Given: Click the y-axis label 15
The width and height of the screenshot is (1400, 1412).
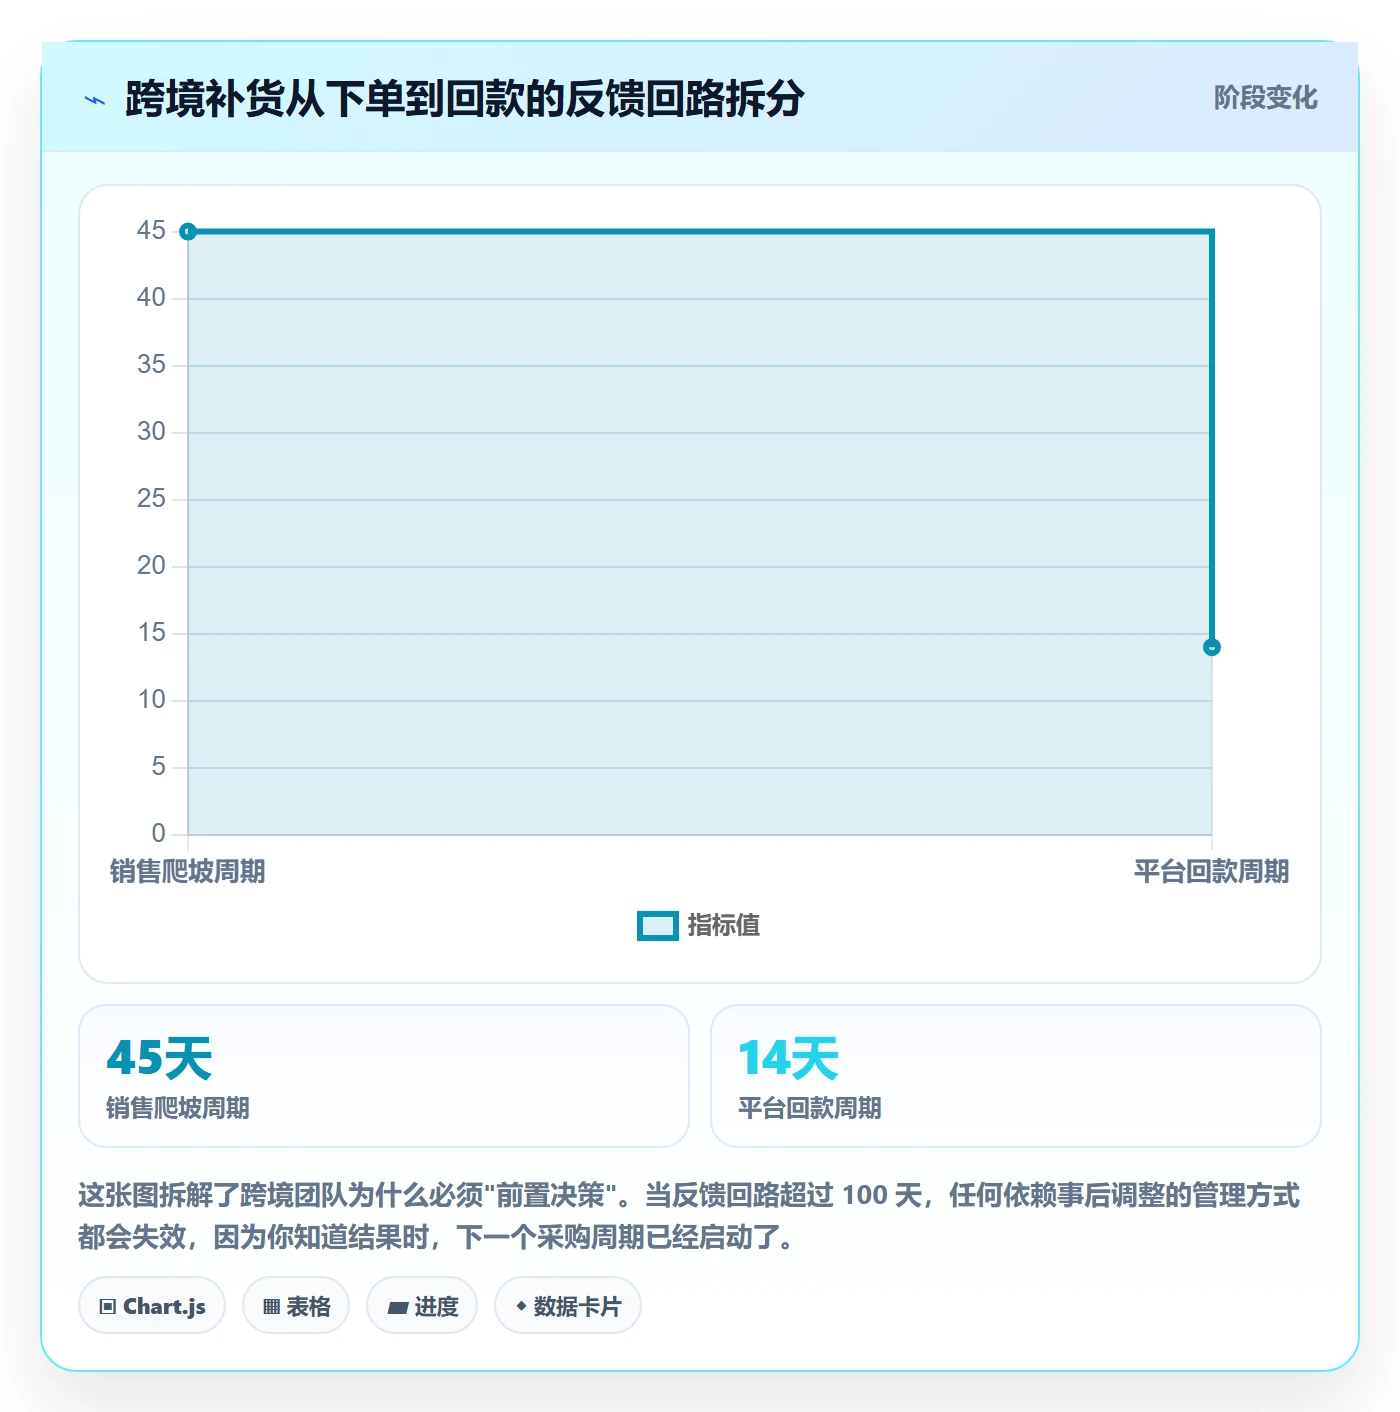Looking at the screenshot, I should (151, 633).
